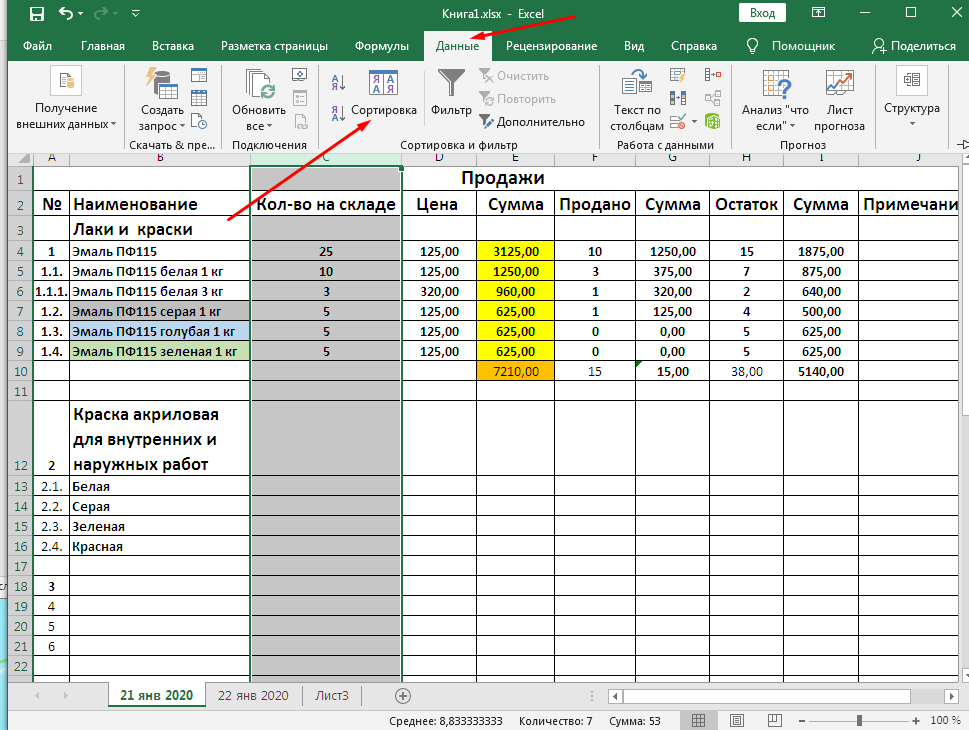Open ribbon display options icon
Viewport: 969px width, 730px height.
coord(818,13)
